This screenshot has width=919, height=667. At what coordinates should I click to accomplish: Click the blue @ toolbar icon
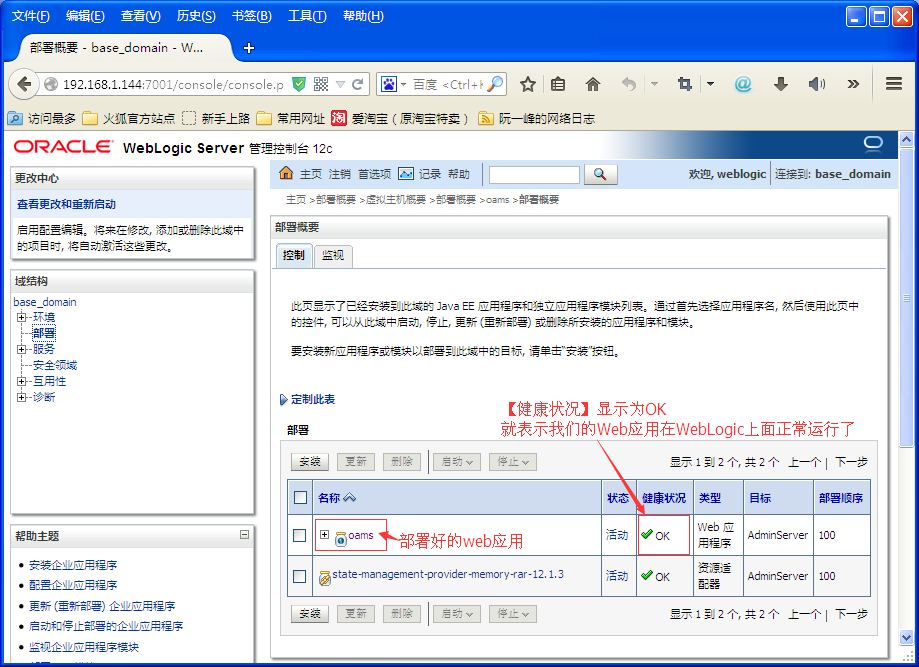(x=743, y=84)
